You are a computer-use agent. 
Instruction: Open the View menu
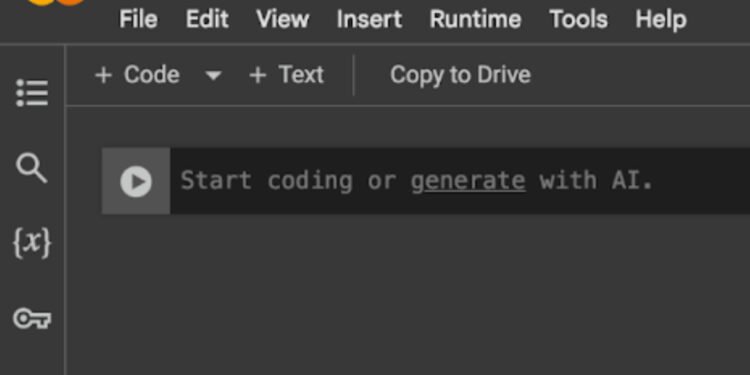point(283,20)
